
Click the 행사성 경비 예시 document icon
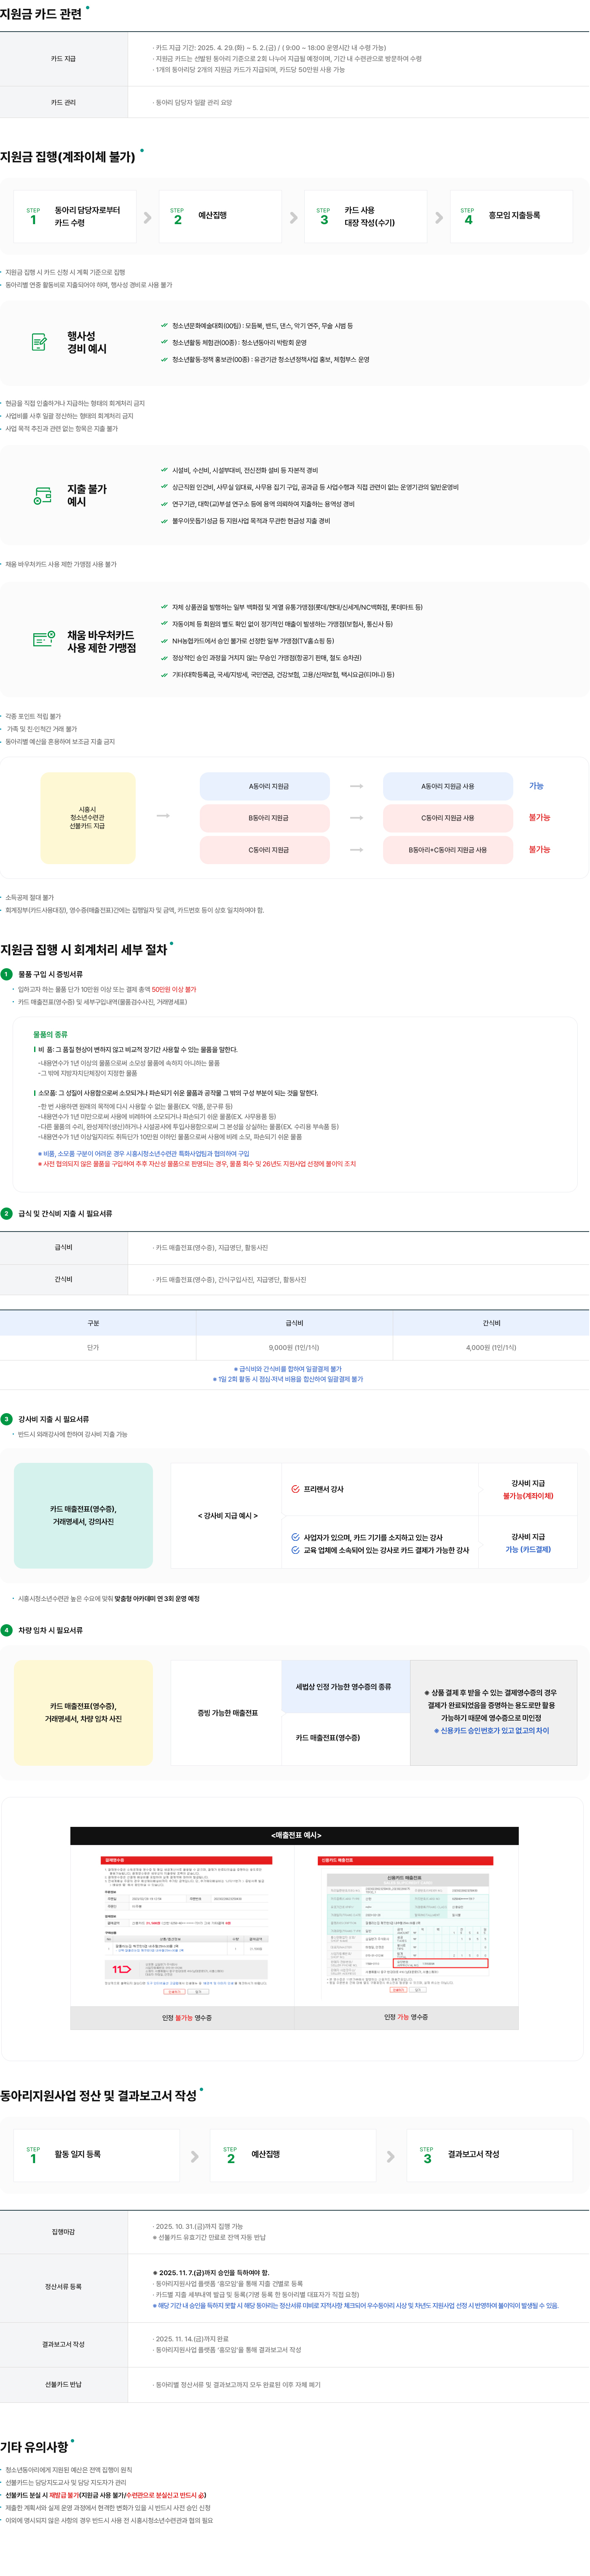(39, 343)
